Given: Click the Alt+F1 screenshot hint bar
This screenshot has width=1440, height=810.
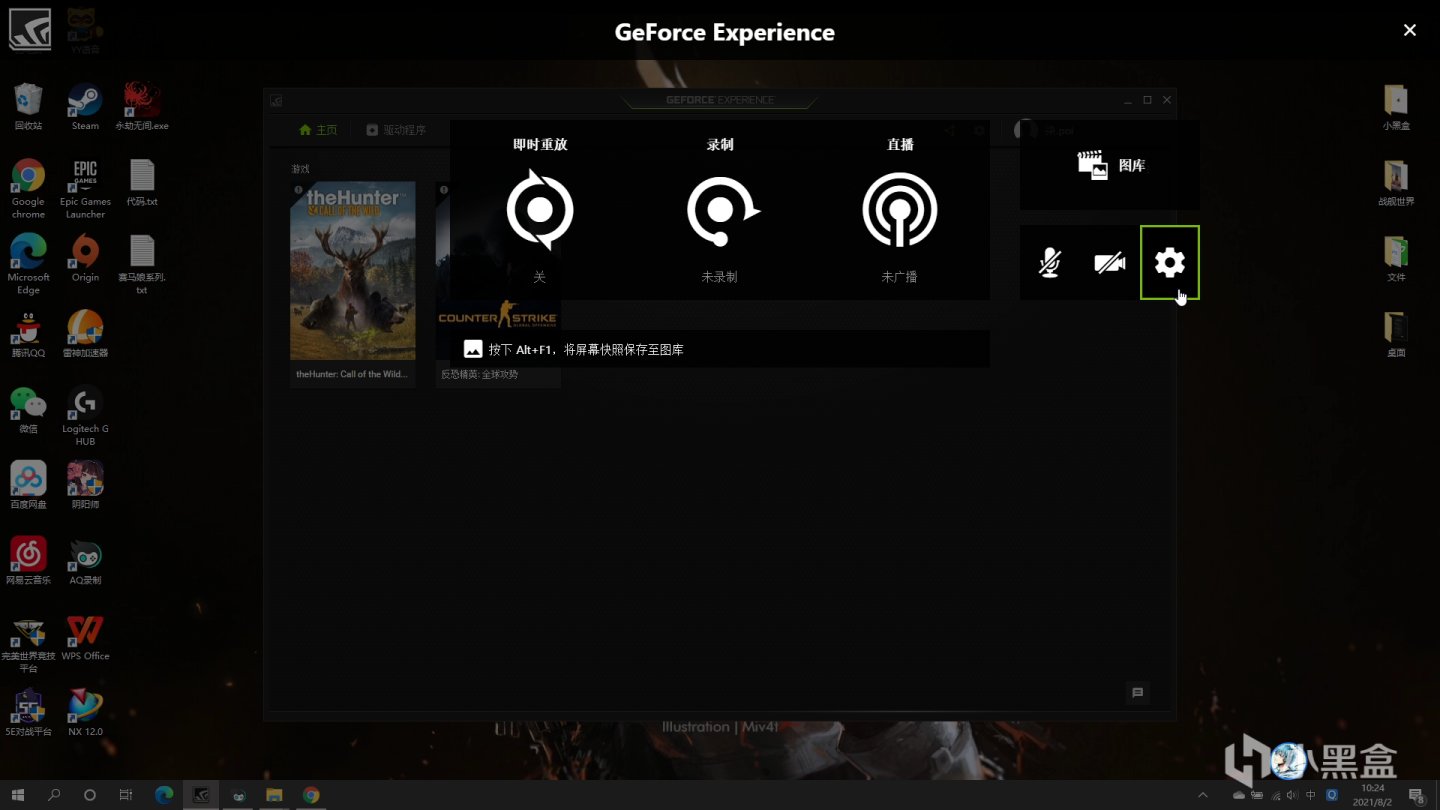Looking at the screenshot, I should pyautogui.click(x=720, y=349).
